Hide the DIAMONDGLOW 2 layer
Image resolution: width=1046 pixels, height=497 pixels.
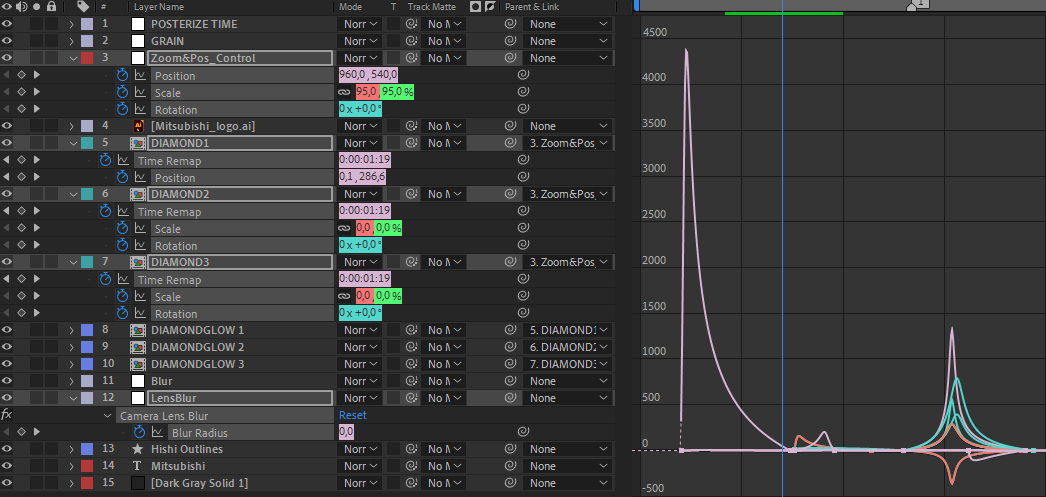pos(7,347)
